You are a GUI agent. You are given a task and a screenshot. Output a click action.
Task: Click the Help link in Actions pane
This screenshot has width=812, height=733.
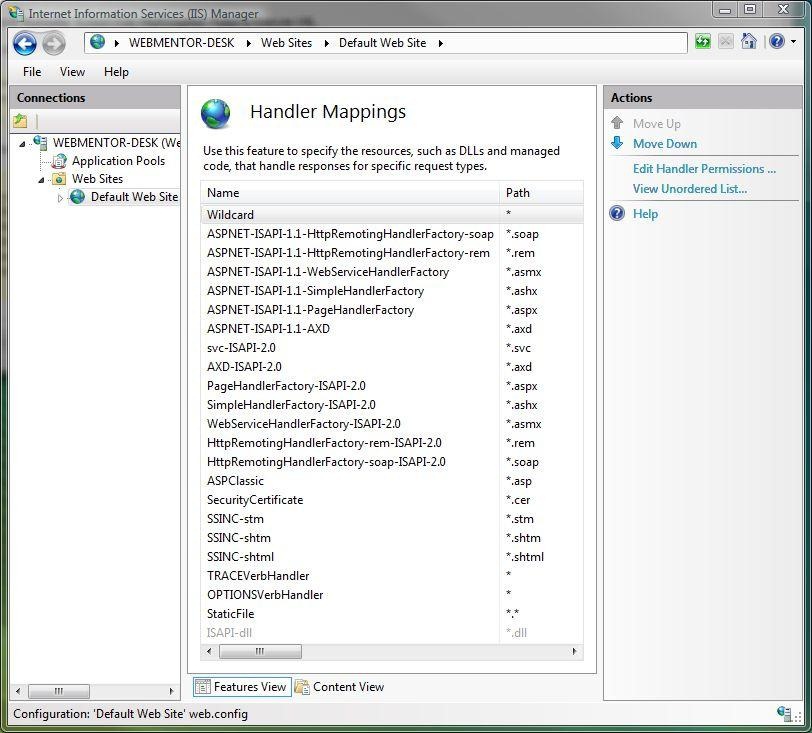point(645,214)
